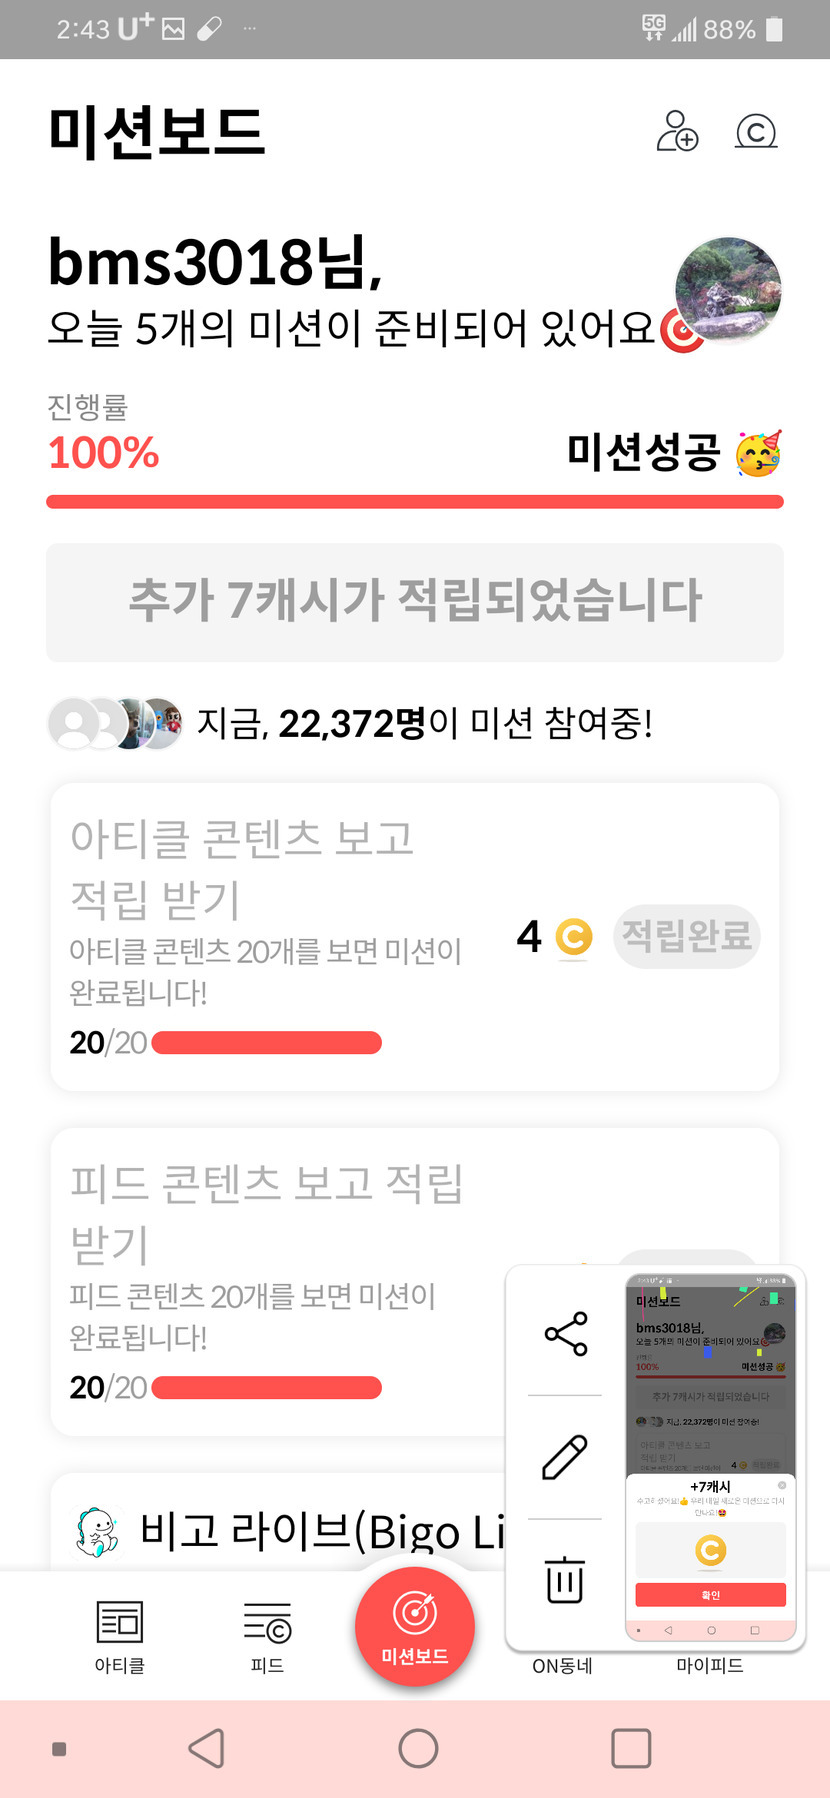Tap the red mission progress bar
830x1798 pixels.
pos(415,501)
